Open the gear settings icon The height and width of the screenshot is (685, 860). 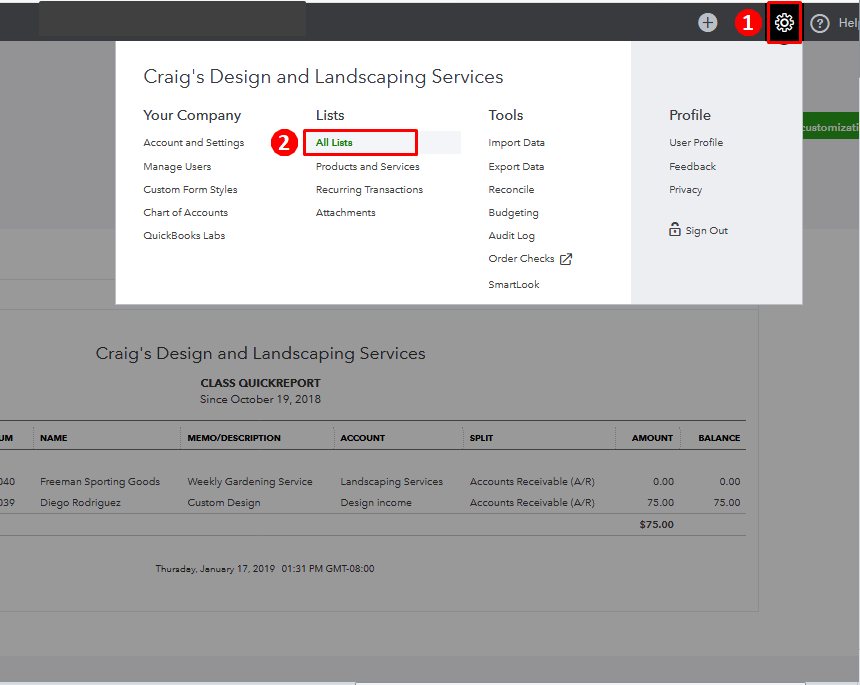784,22
